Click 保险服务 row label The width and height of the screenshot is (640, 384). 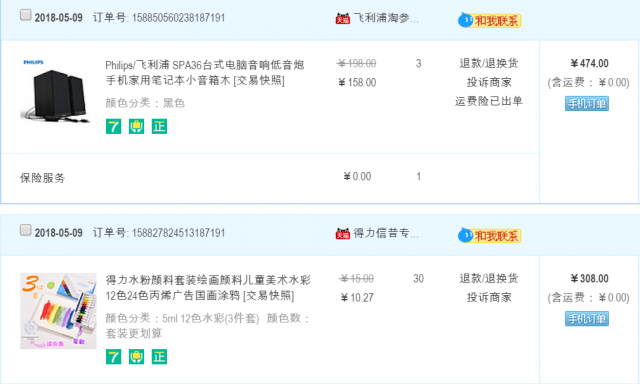(42, 178)
